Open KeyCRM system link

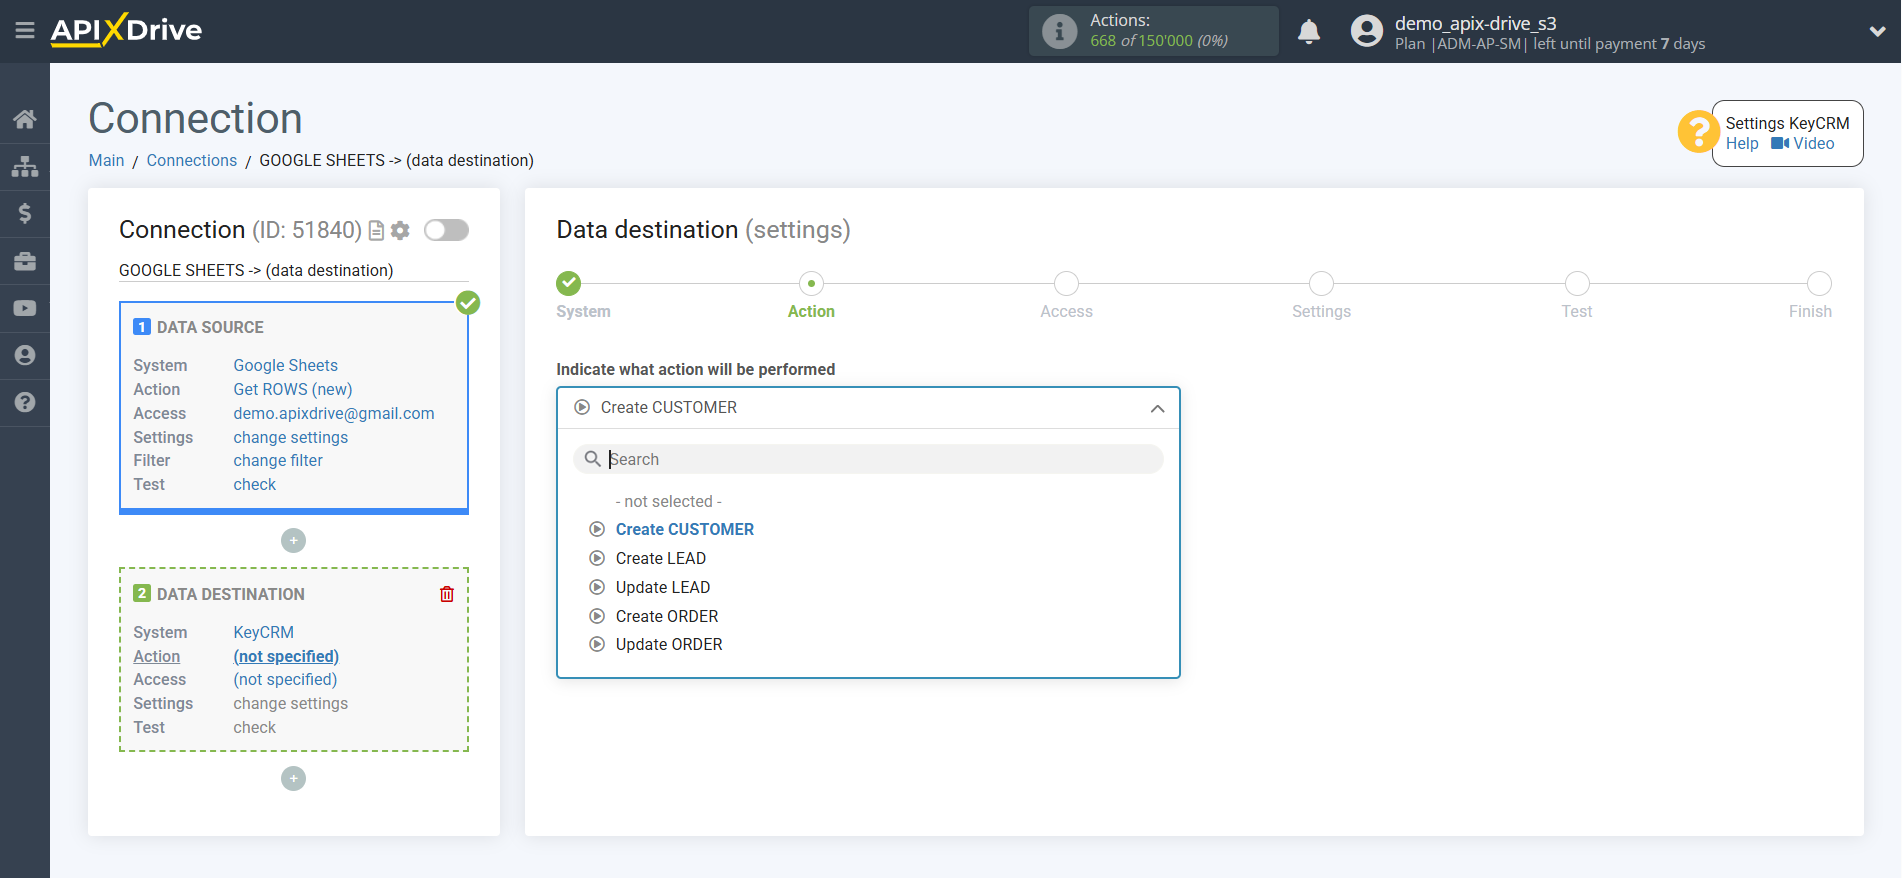[x=264, y=632]
